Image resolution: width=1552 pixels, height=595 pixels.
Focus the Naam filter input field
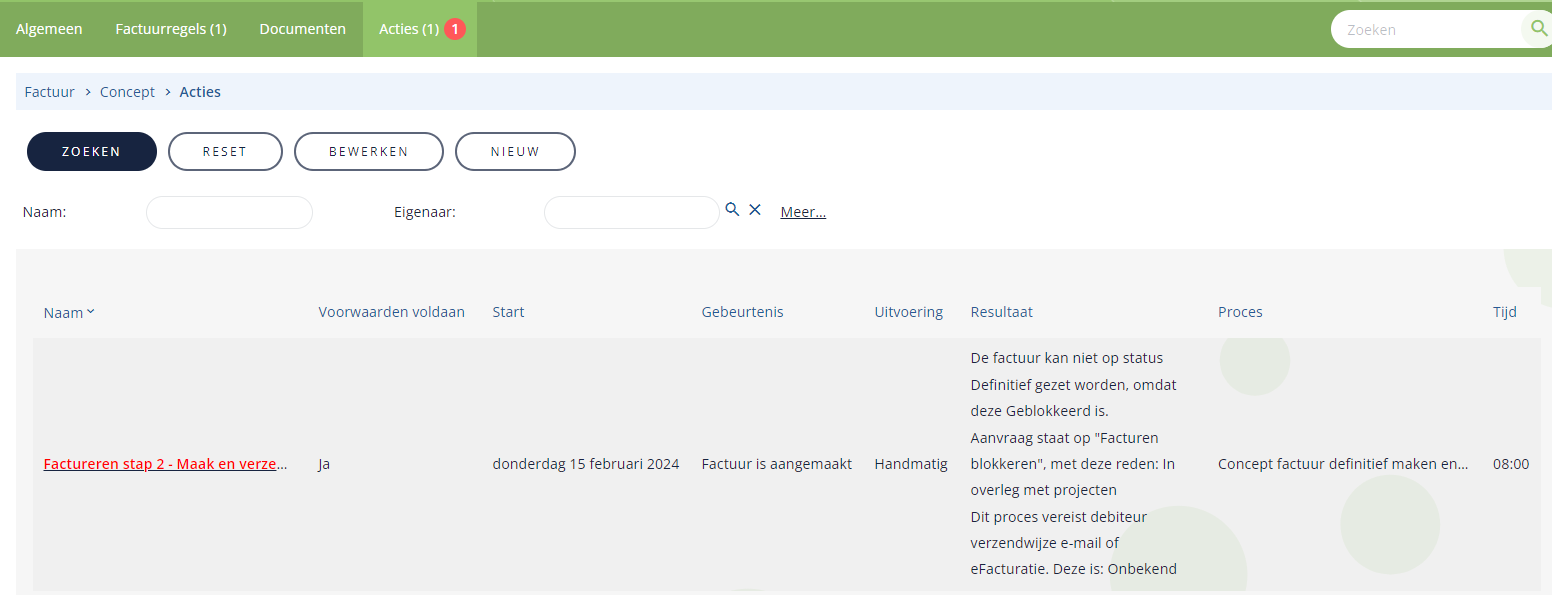click(x=229, y=212)
